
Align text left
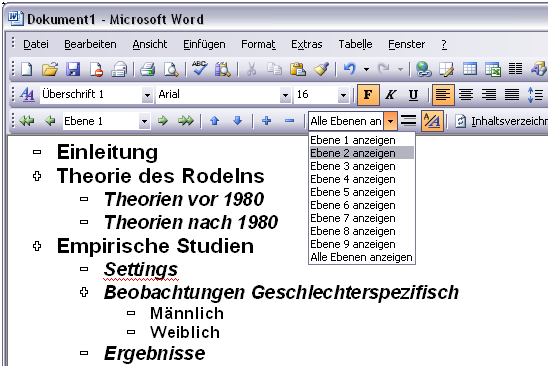coord(443,94)
